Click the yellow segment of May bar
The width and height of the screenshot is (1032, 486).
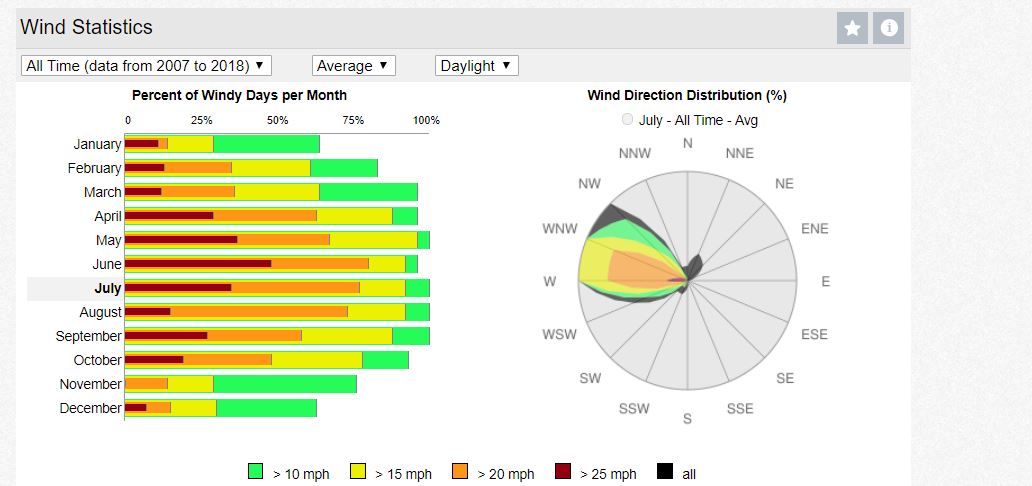[373, 240]
